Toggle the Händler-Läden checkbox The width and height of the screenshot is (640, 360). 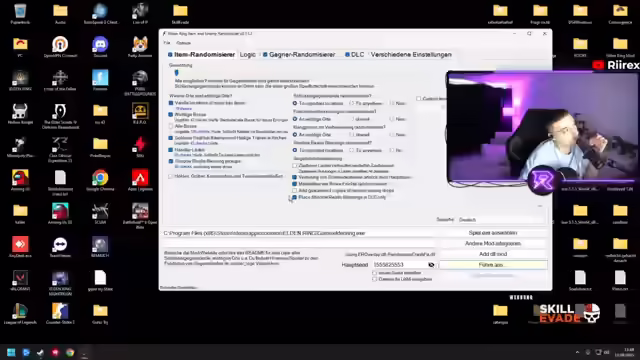171,150
